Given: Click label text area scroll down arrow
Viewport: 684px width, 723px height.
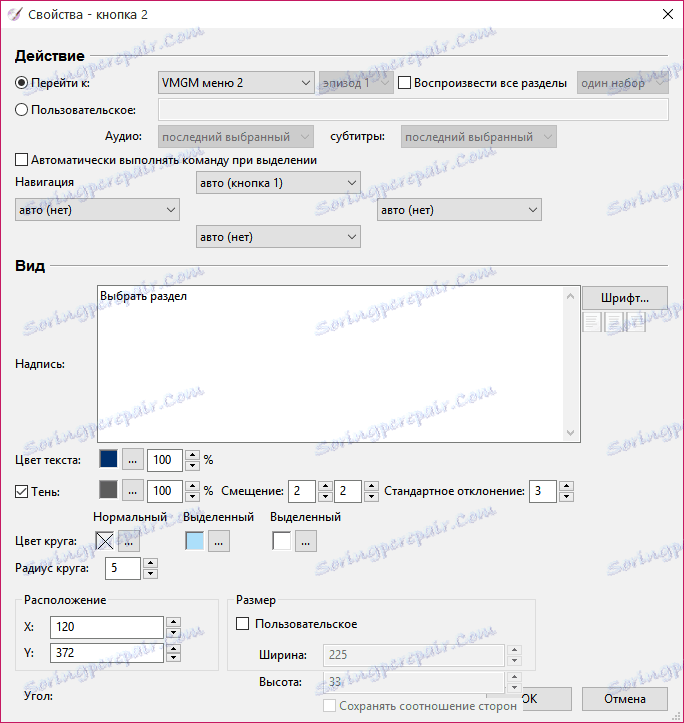Looking at the screenshot, I should (x=571, y=433).
